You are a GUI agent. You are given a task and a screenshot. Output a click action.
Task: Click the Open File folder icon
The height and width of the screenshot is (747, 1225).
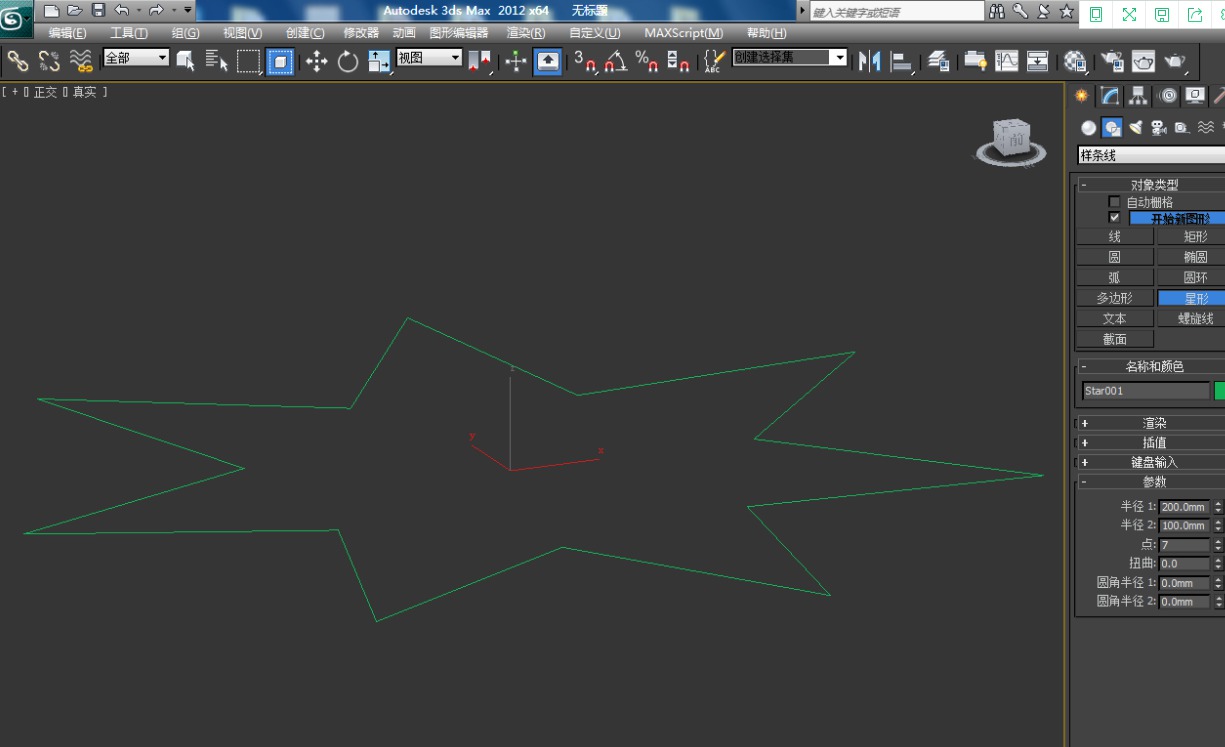coord(74,10)
